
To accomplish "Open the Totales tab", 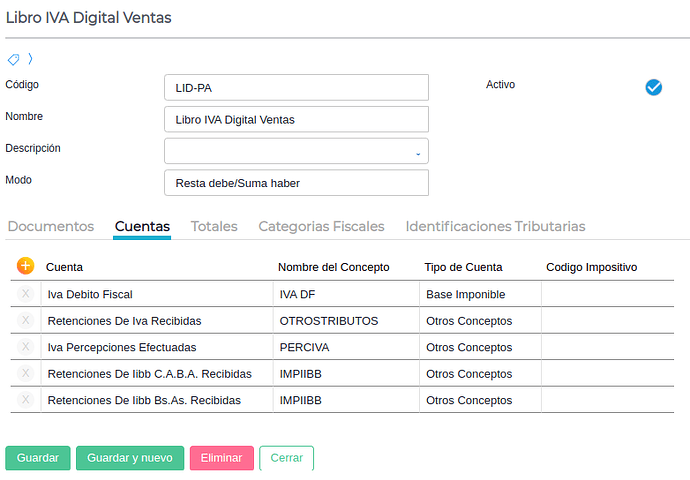I will tap(214, 227).
